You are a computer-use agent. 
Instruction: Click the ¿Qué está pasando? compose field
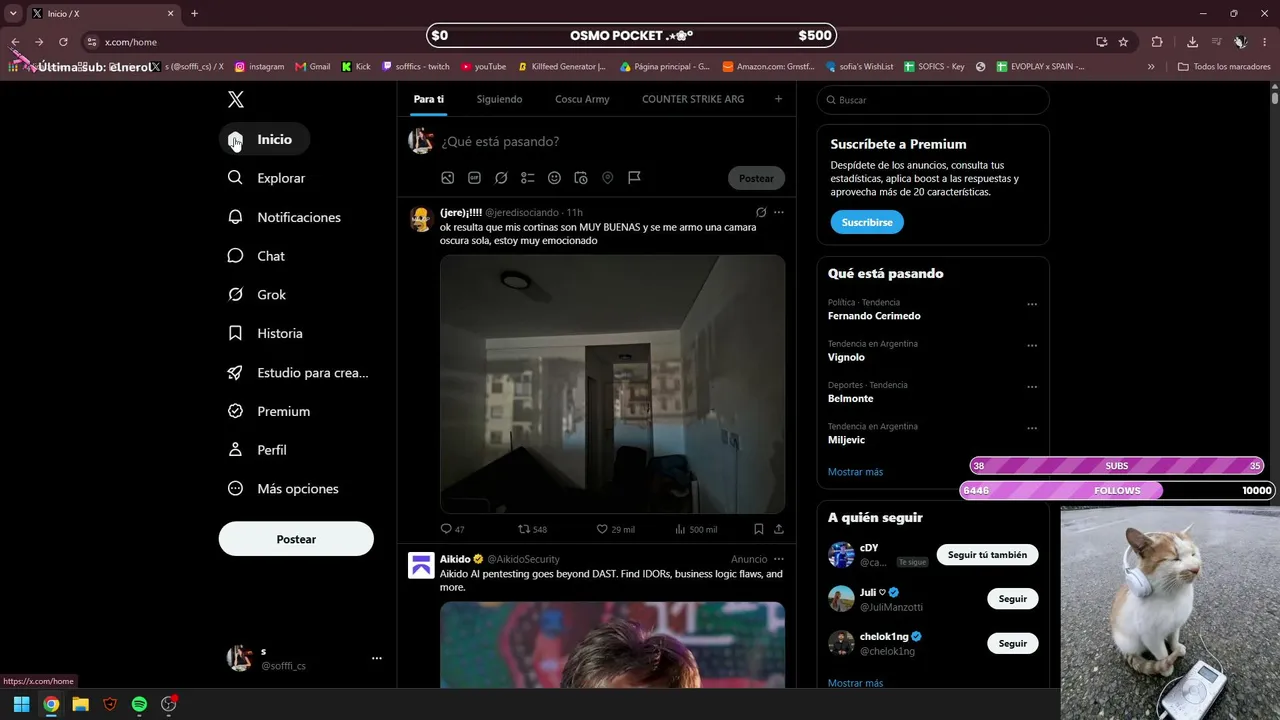click(610, 141)
